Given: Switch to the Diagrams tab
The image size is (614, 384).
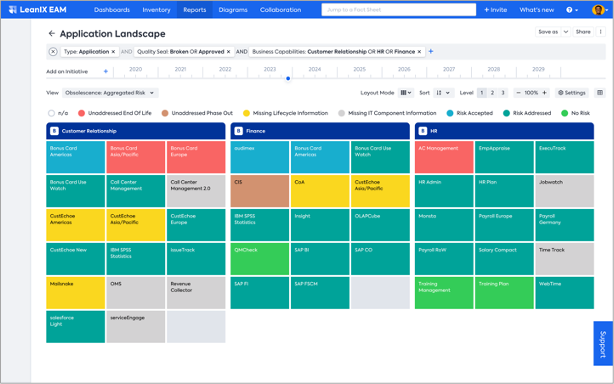Looking at the screenshot, I should 233,10.
